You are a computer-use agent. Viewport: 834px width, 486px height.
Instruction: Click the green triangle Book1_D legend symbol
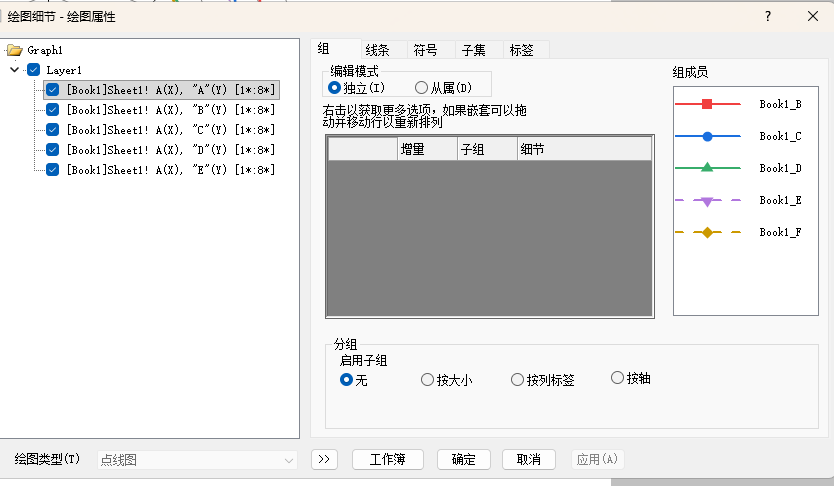point(707,168)
